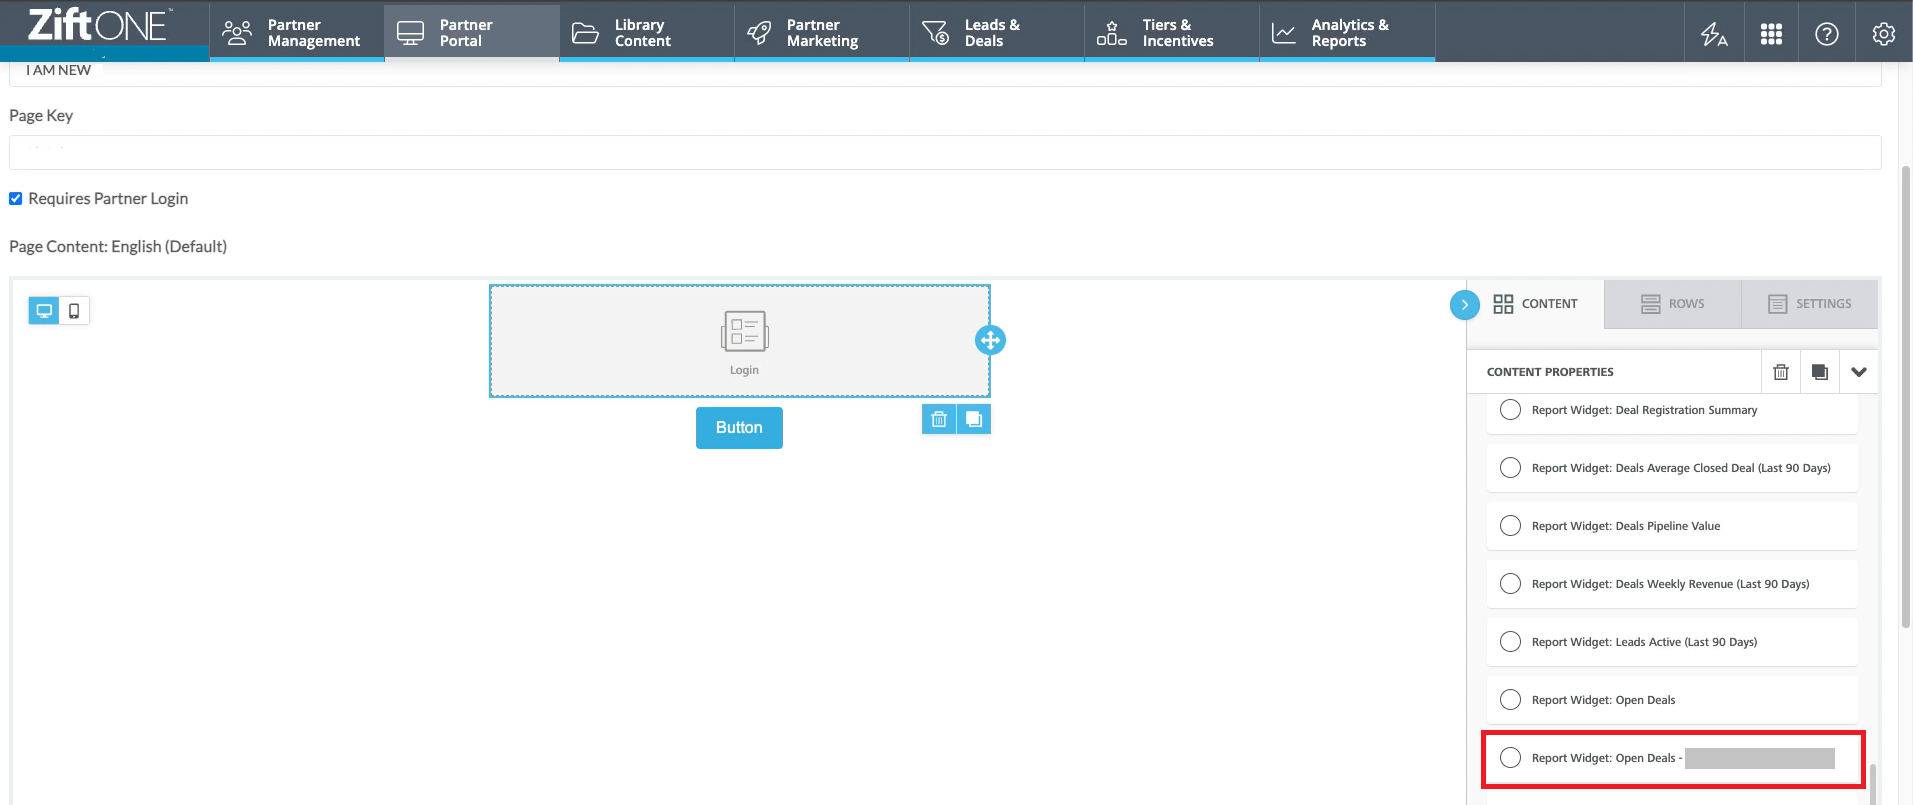Viewport: 1913px width, 805px height.
Task: Focus the Page Key input field
Action: pos(945,152)
